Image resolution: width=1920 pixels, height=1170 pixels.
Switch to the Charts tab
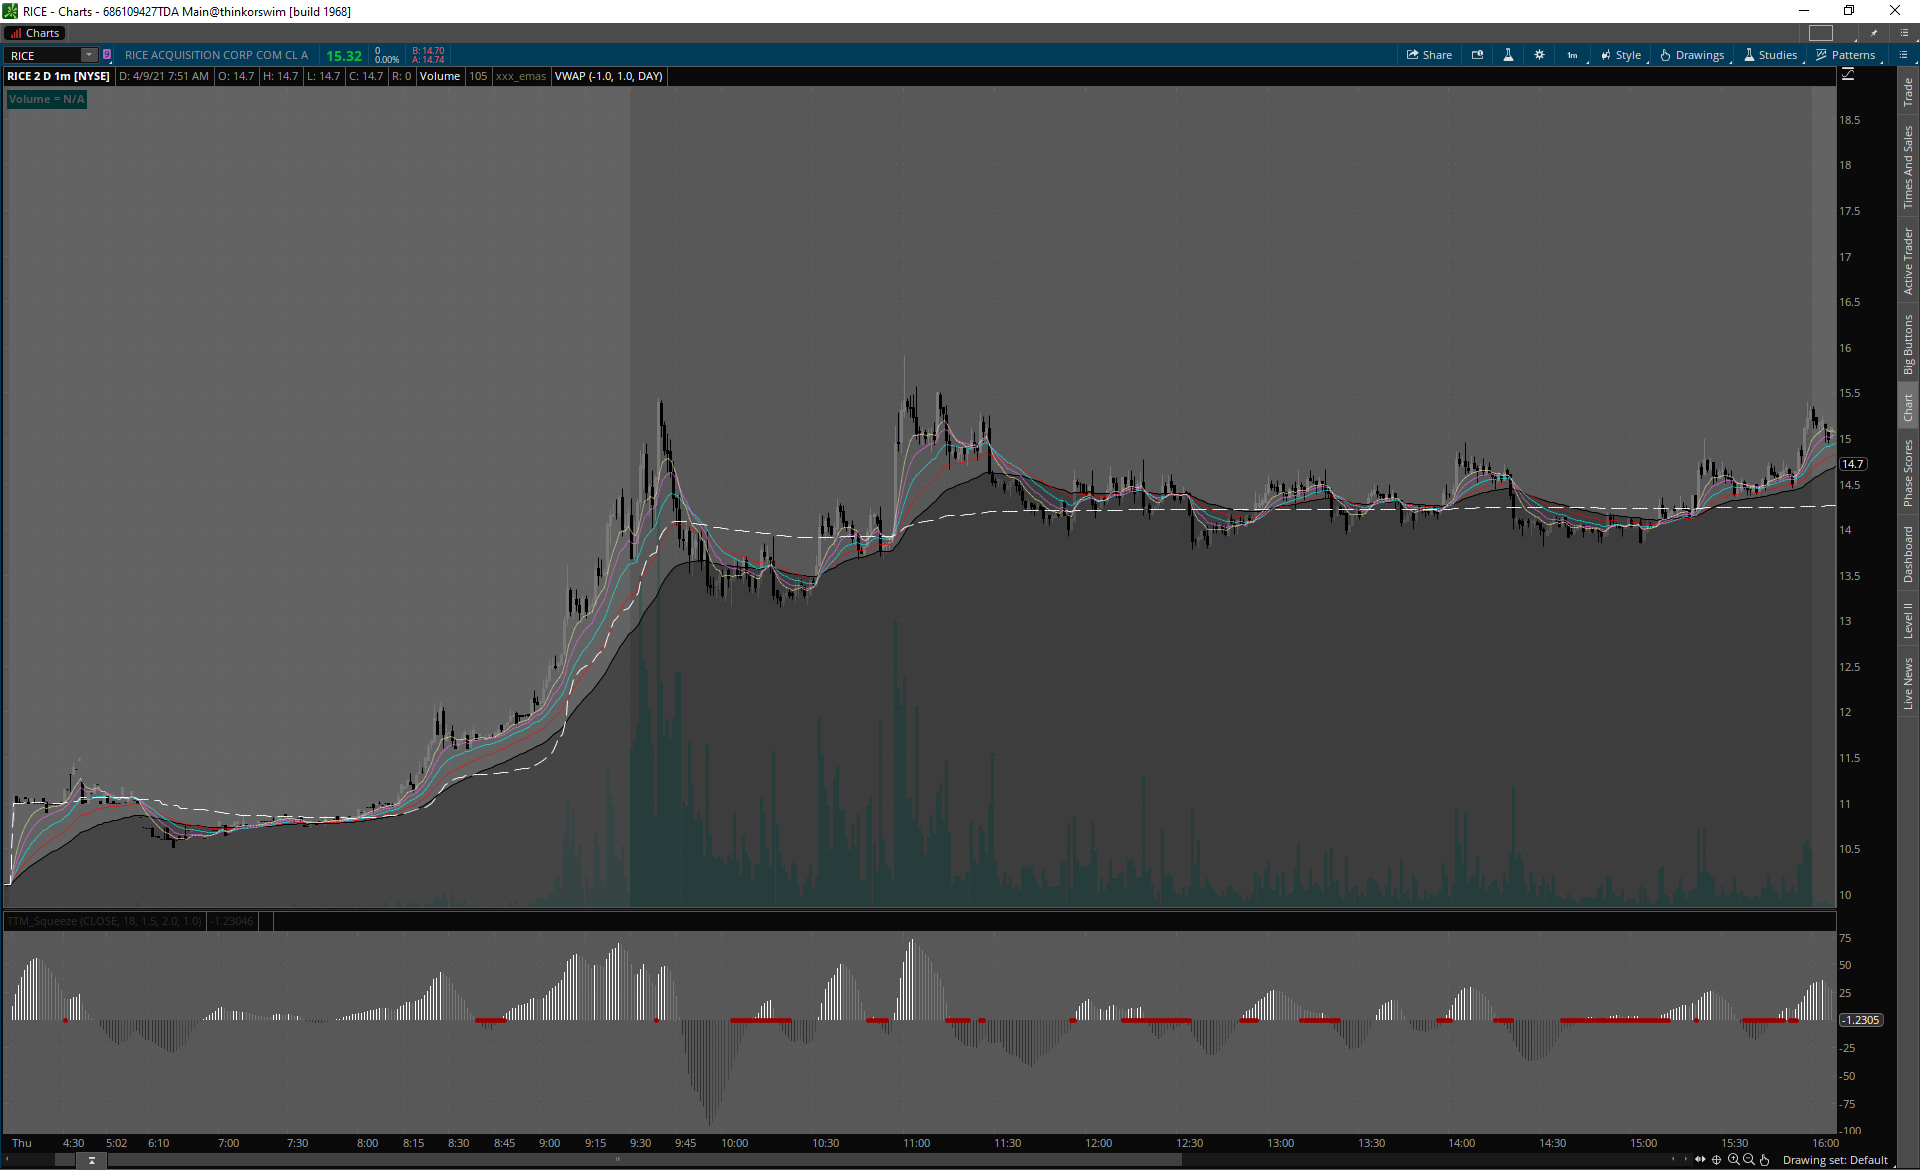[35, 33]
